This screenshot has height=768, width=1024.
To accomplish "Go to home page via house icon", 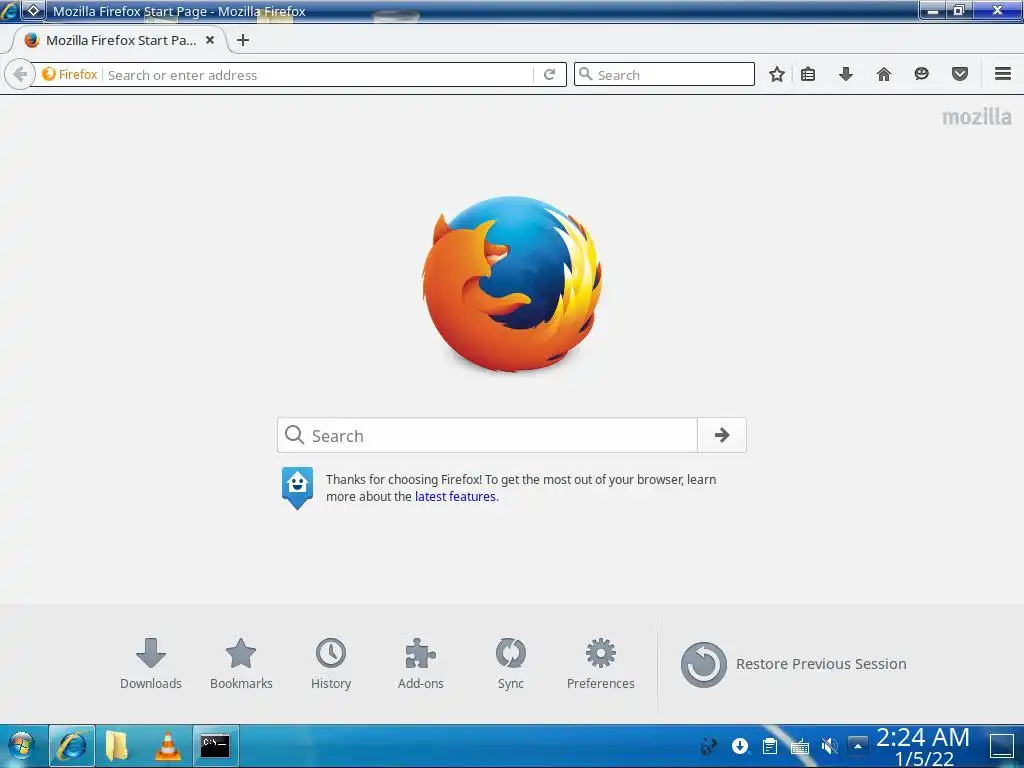I will [884, 74].
